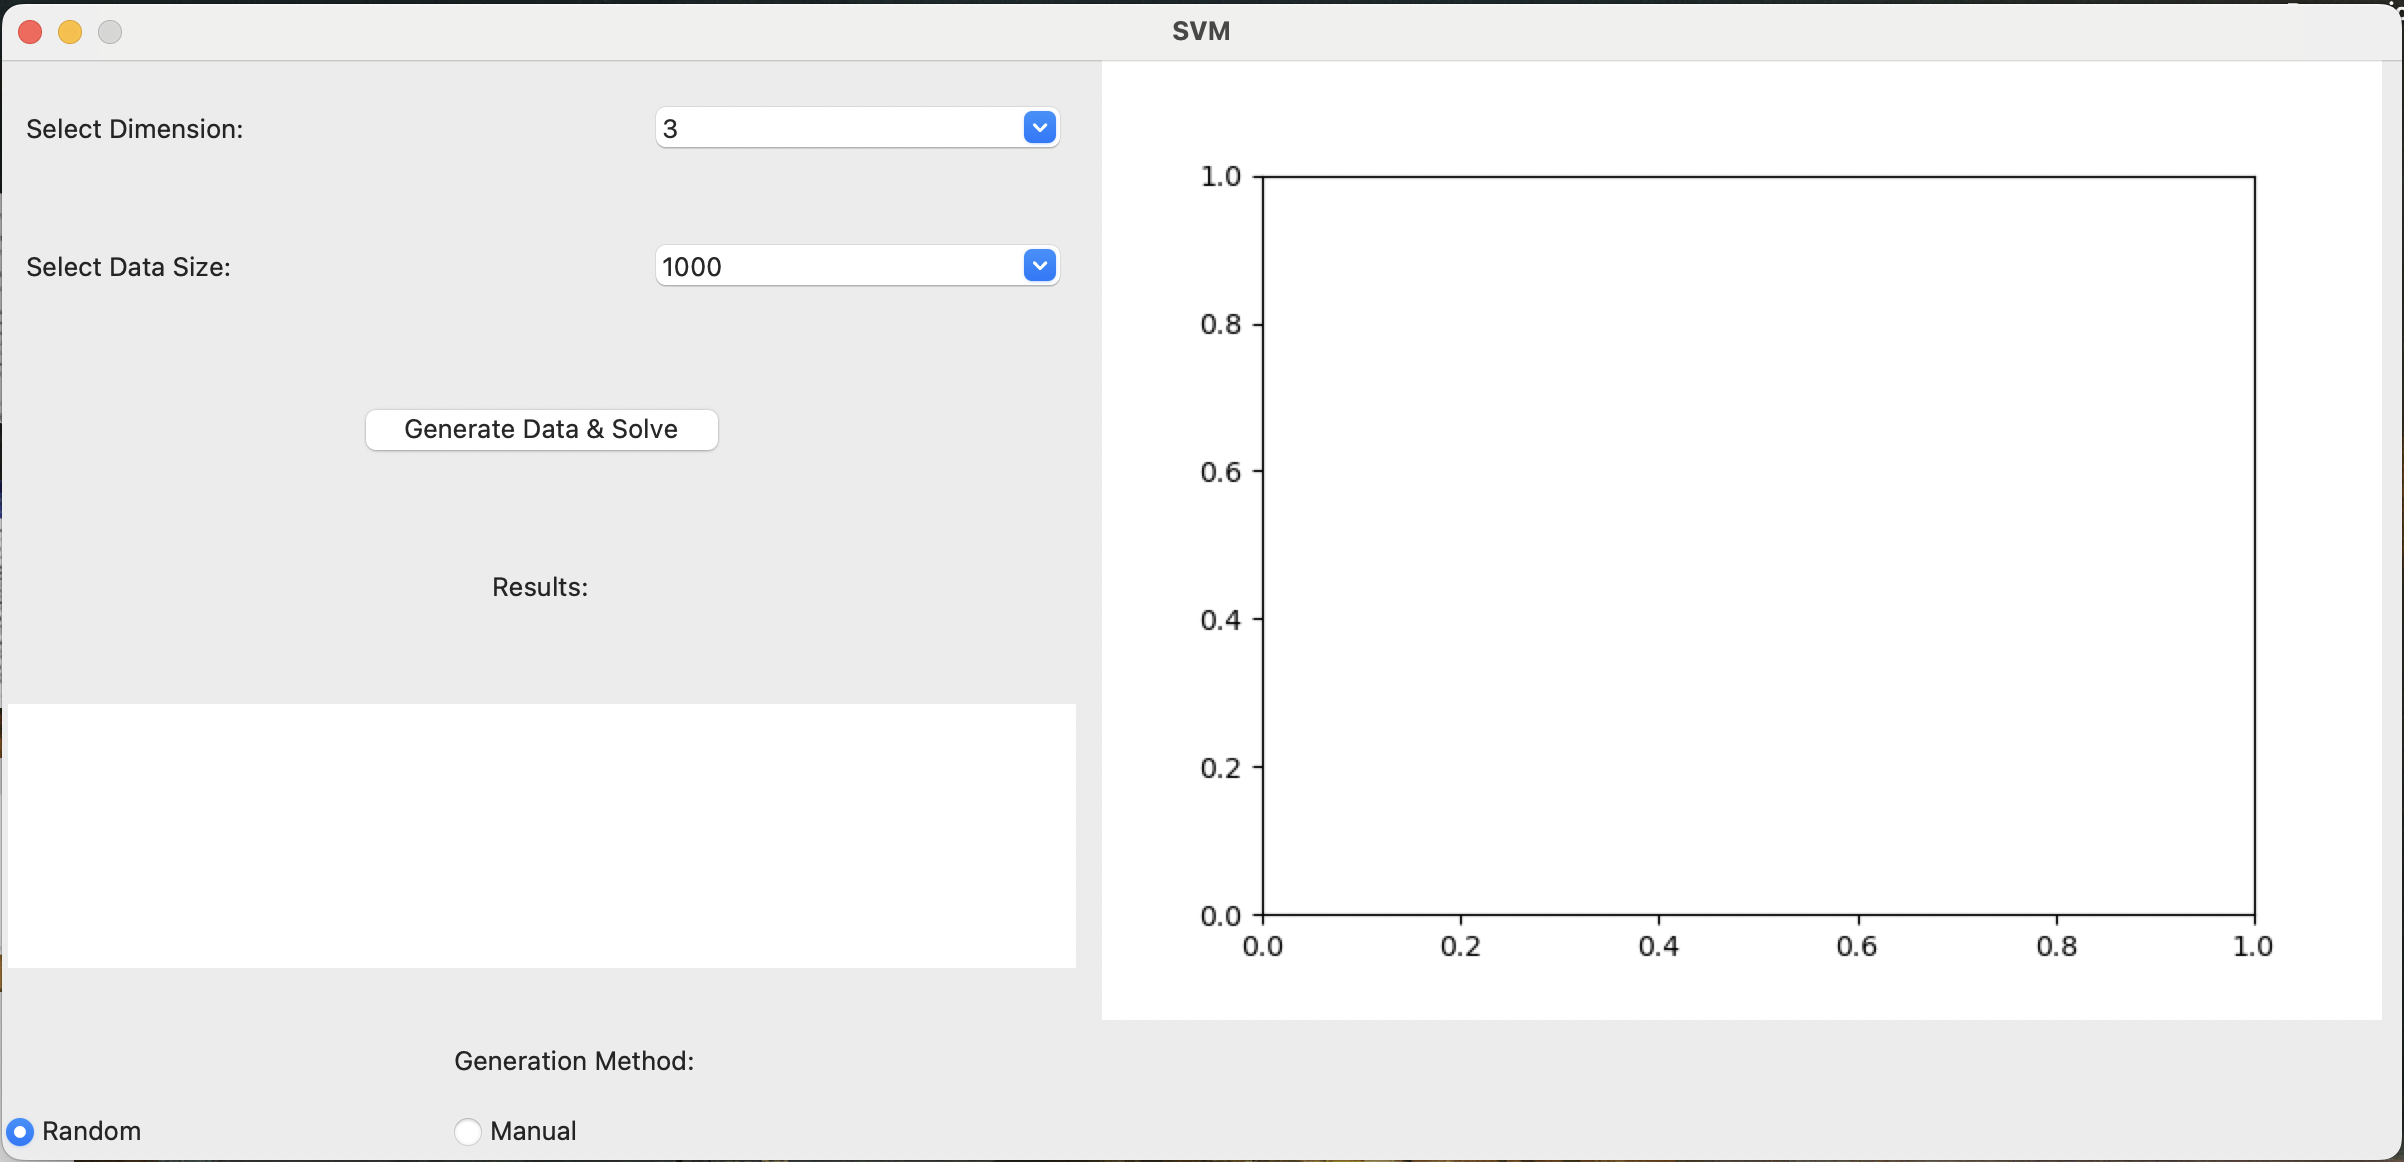Select the Random generation method
This screenshot has height=1162, width=2404.
20,1131
